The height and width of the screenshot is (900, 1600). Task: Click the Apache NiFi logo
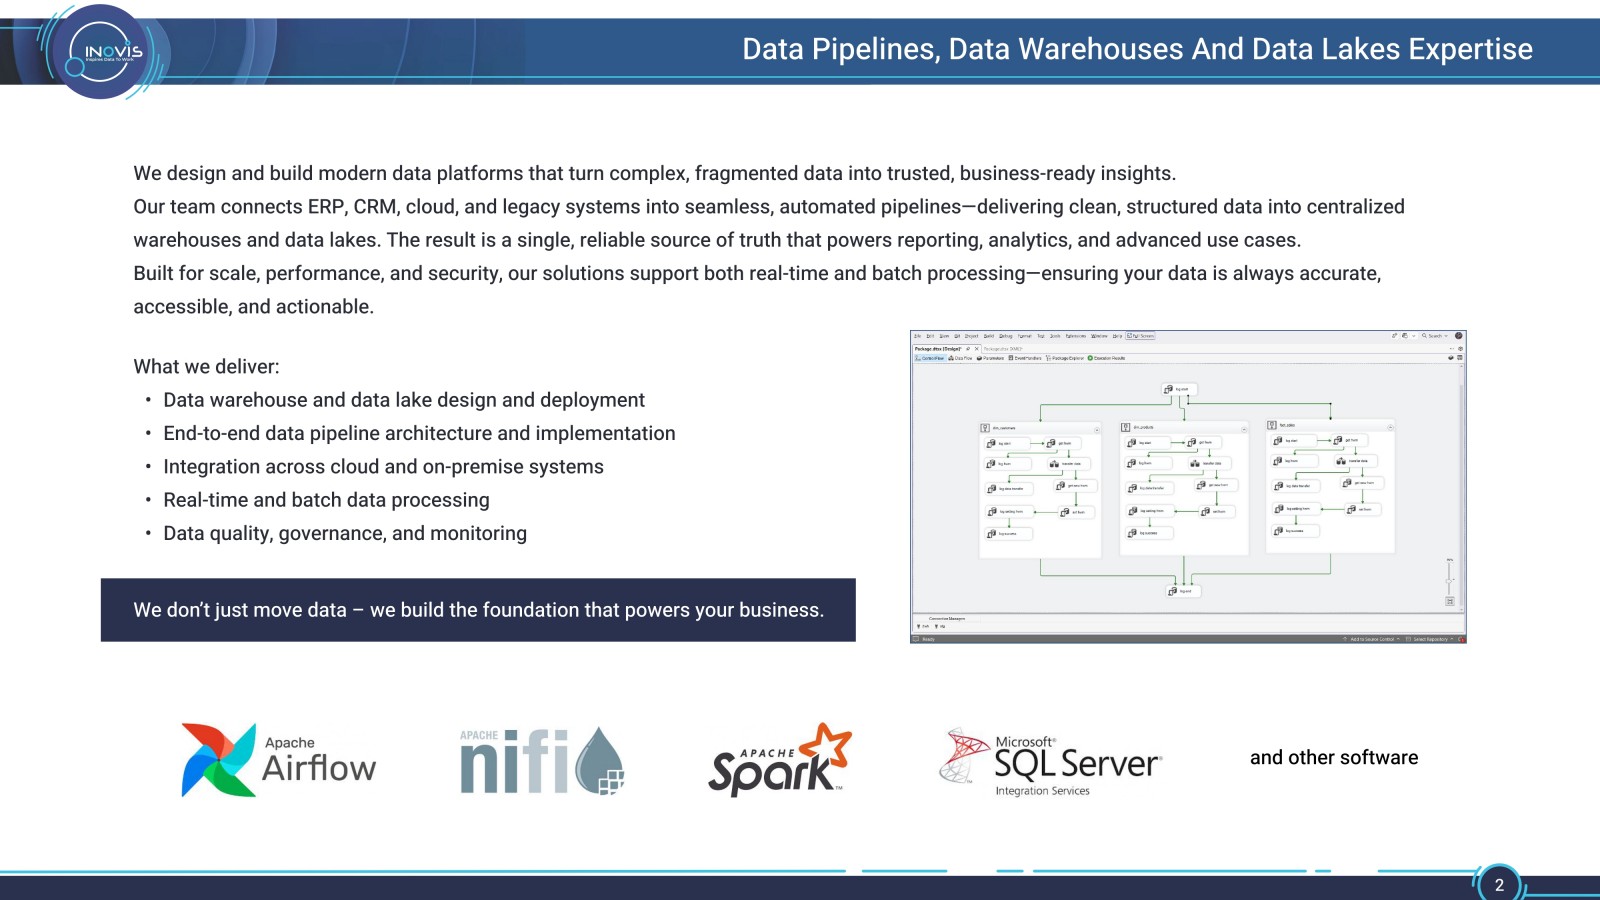pos(542,760)
